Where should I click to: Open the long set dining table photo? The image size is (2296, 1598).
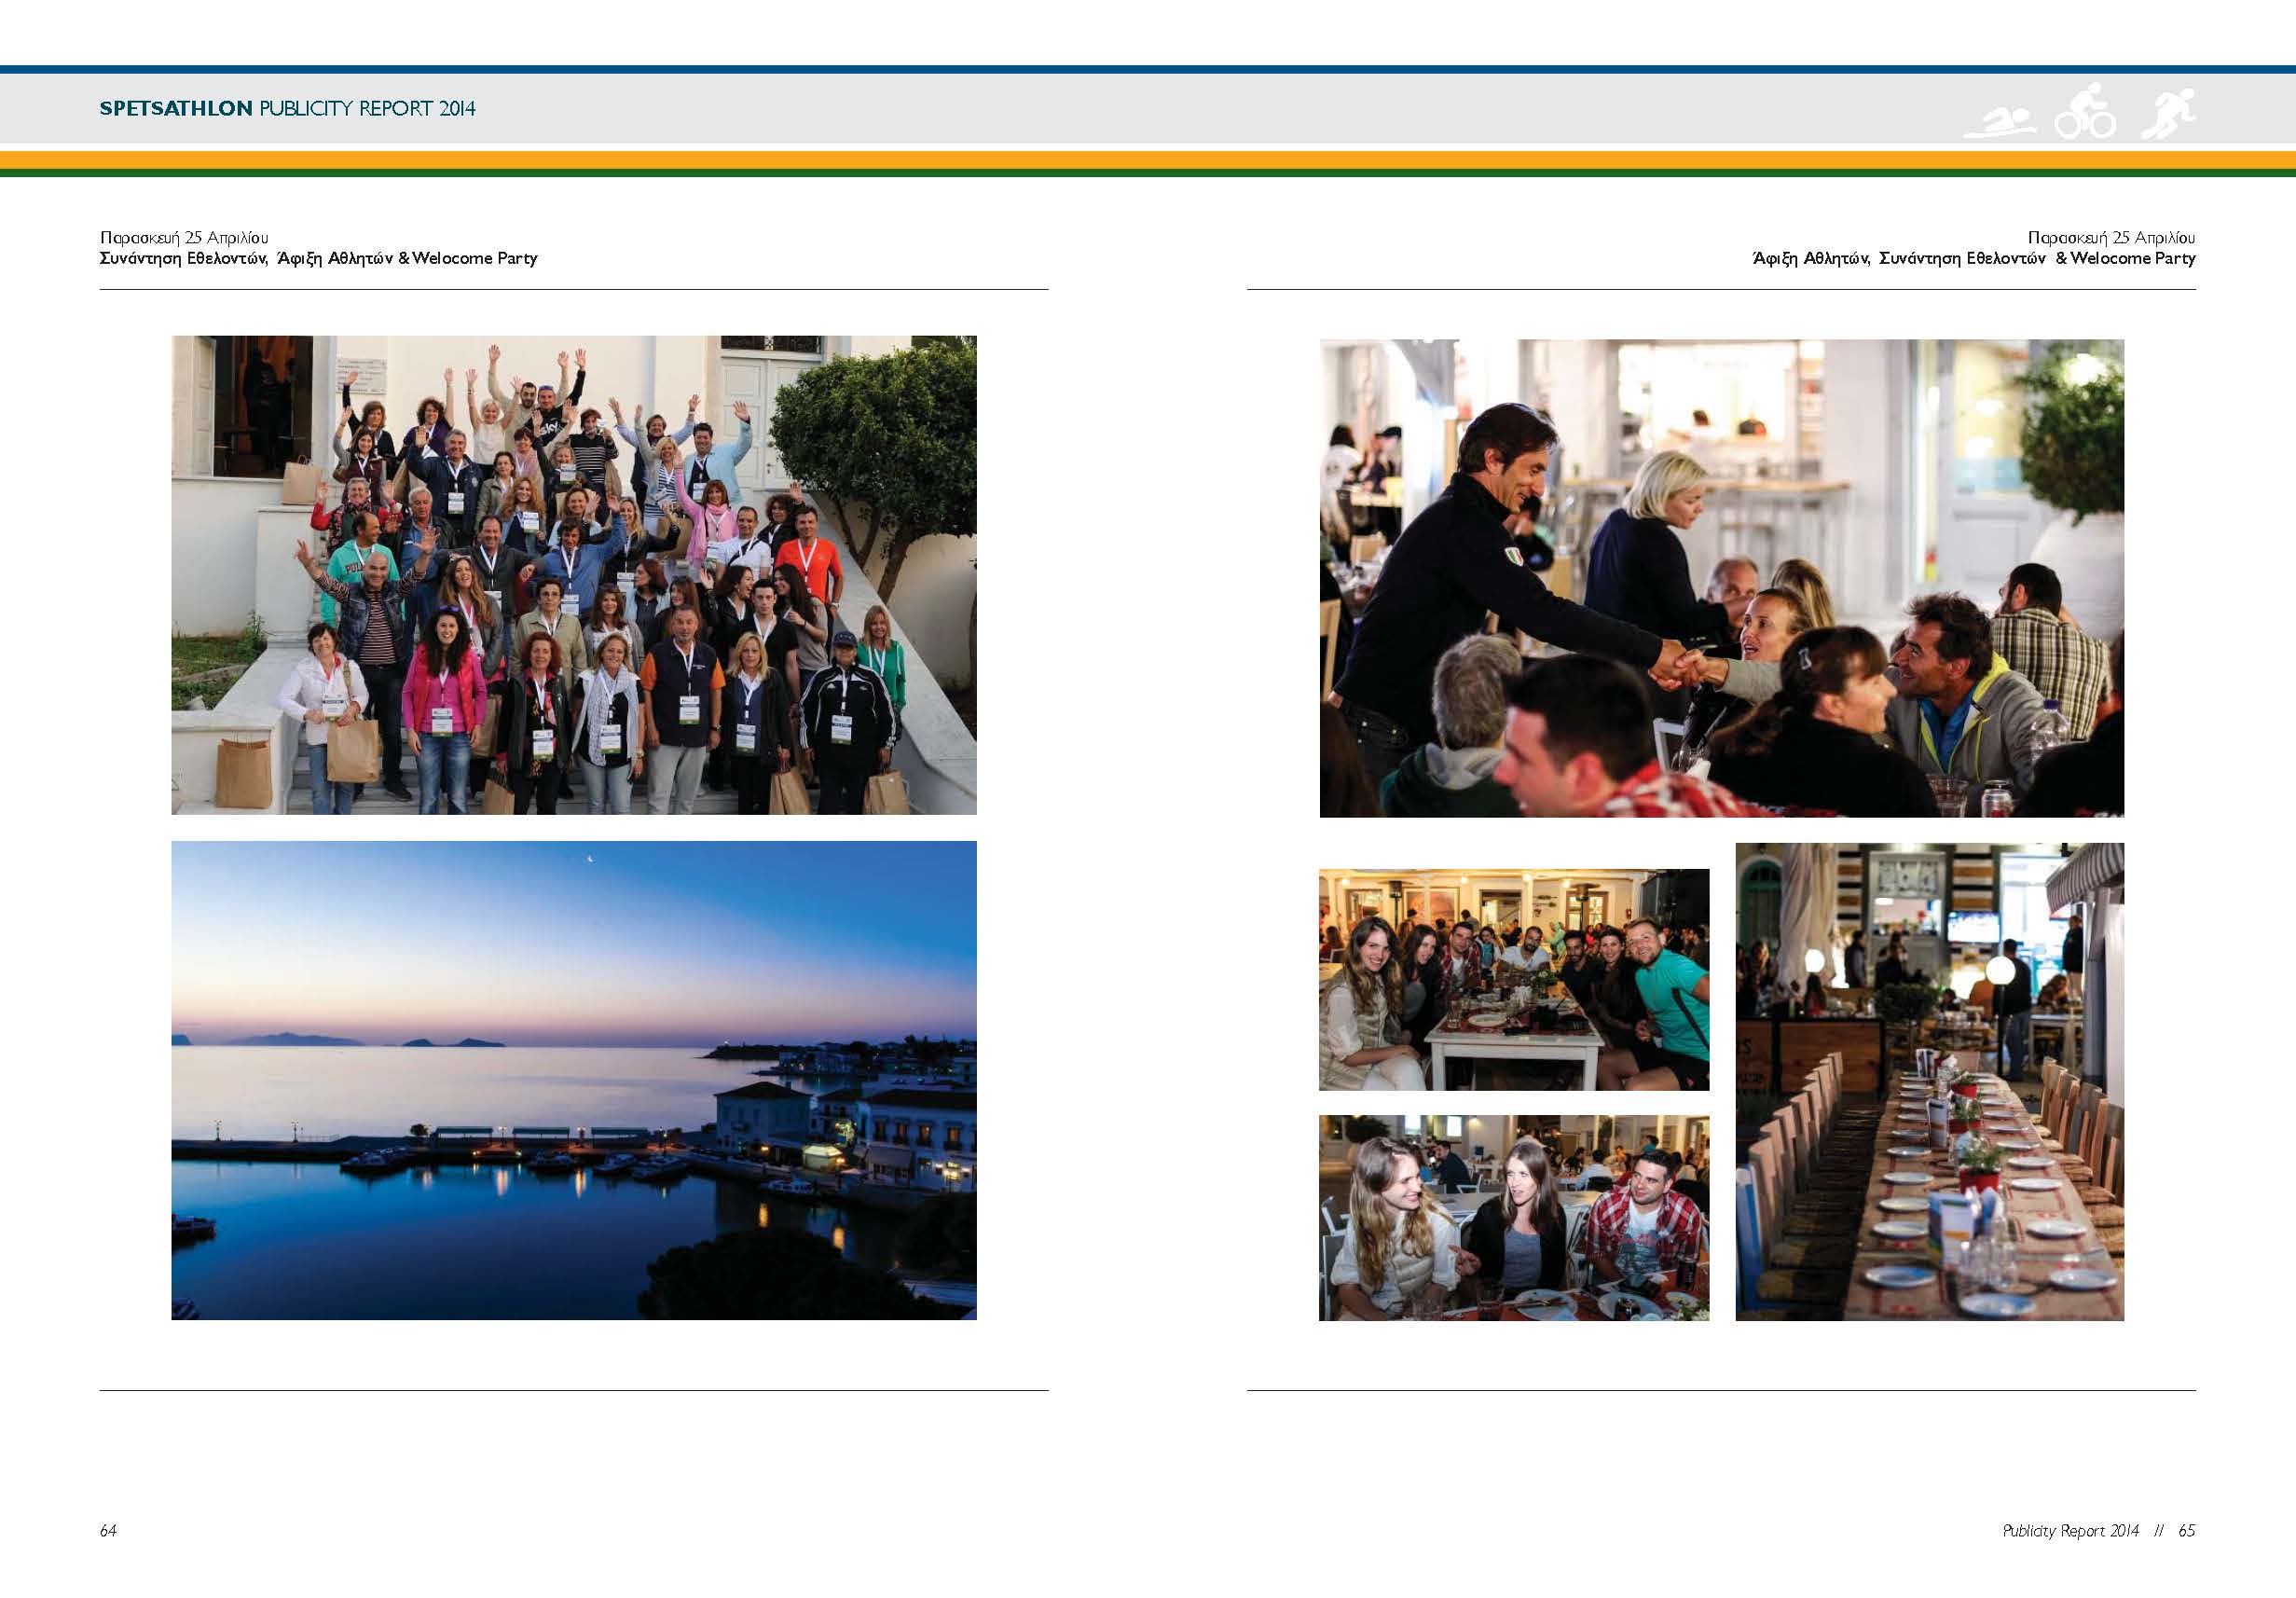point(1929,1081)
